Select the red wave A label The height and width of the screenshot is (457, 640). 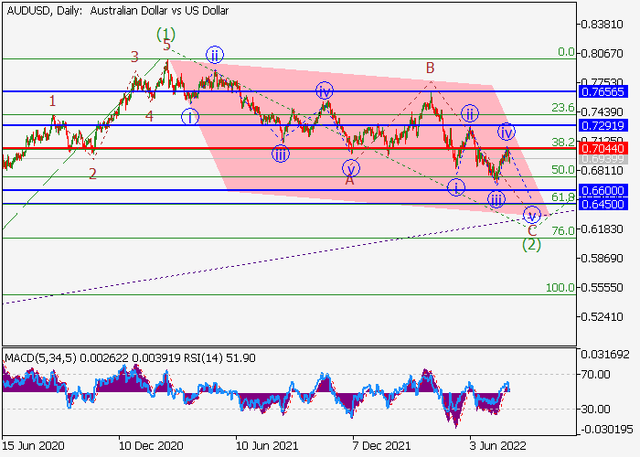pos(350,180)
